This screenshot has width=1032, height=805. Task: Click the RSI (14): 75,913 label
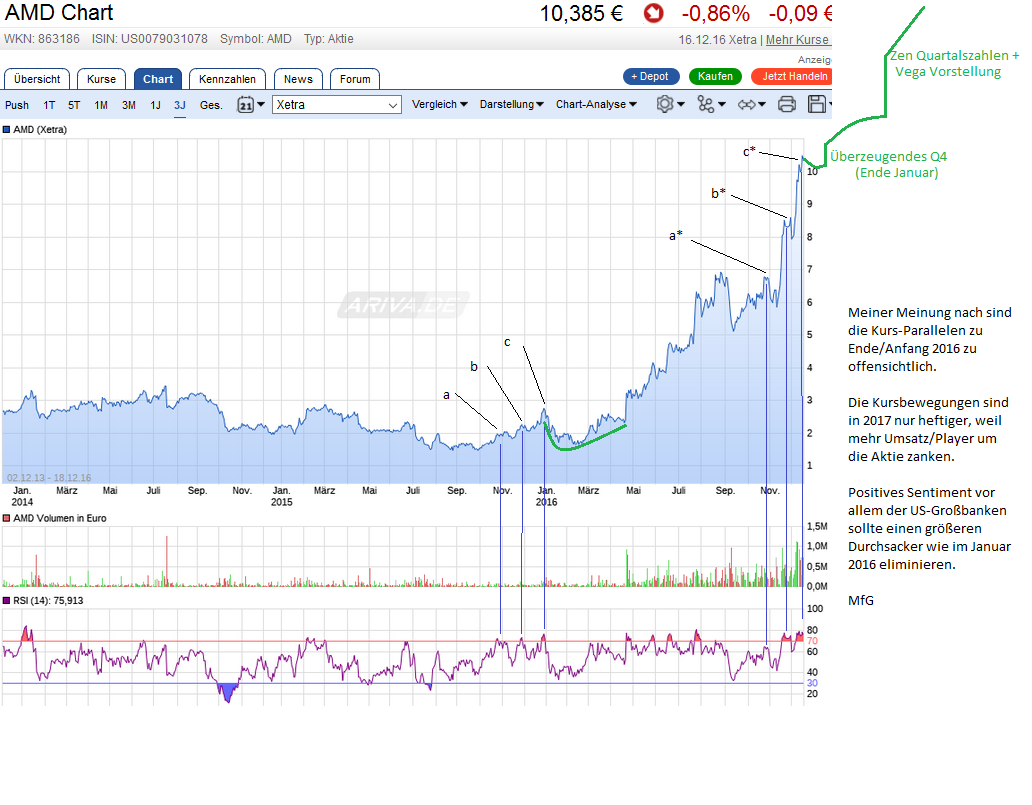coord(48,601)
